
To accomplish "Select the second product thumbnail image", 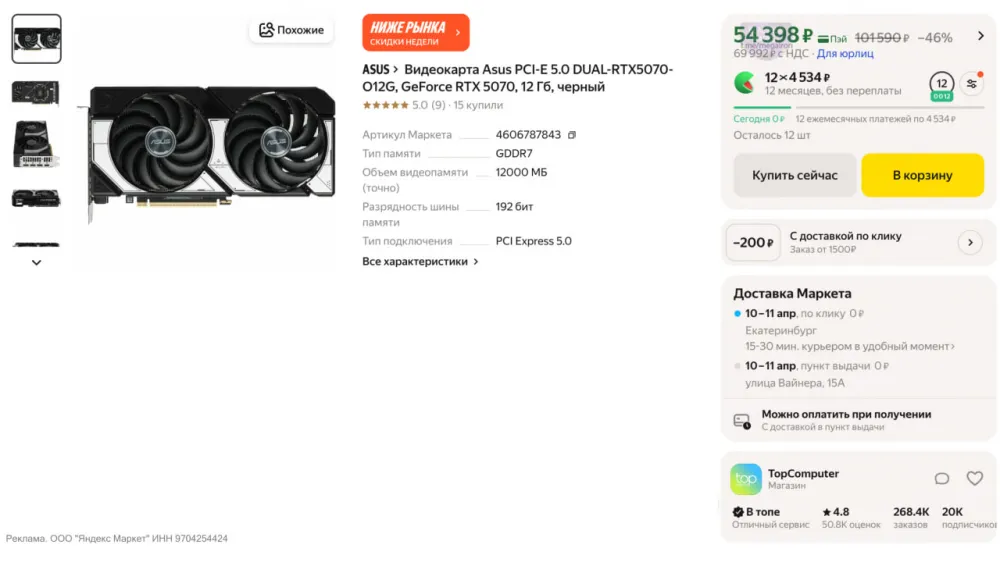I will [36, 92].
